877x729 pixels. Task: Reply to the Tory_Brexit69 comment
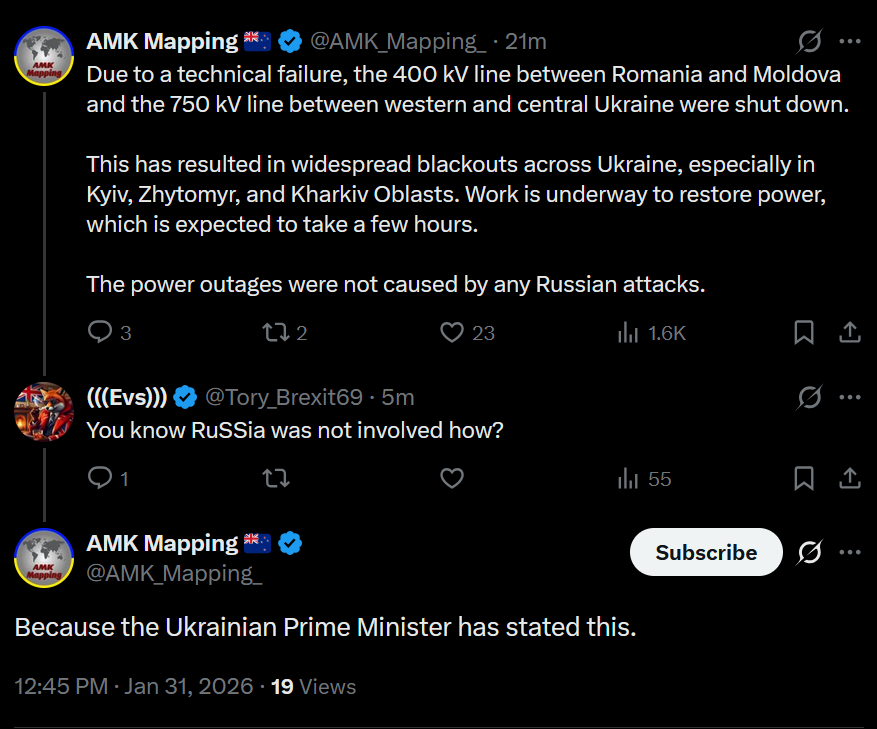pyautogui.click(x=100, y=479)
